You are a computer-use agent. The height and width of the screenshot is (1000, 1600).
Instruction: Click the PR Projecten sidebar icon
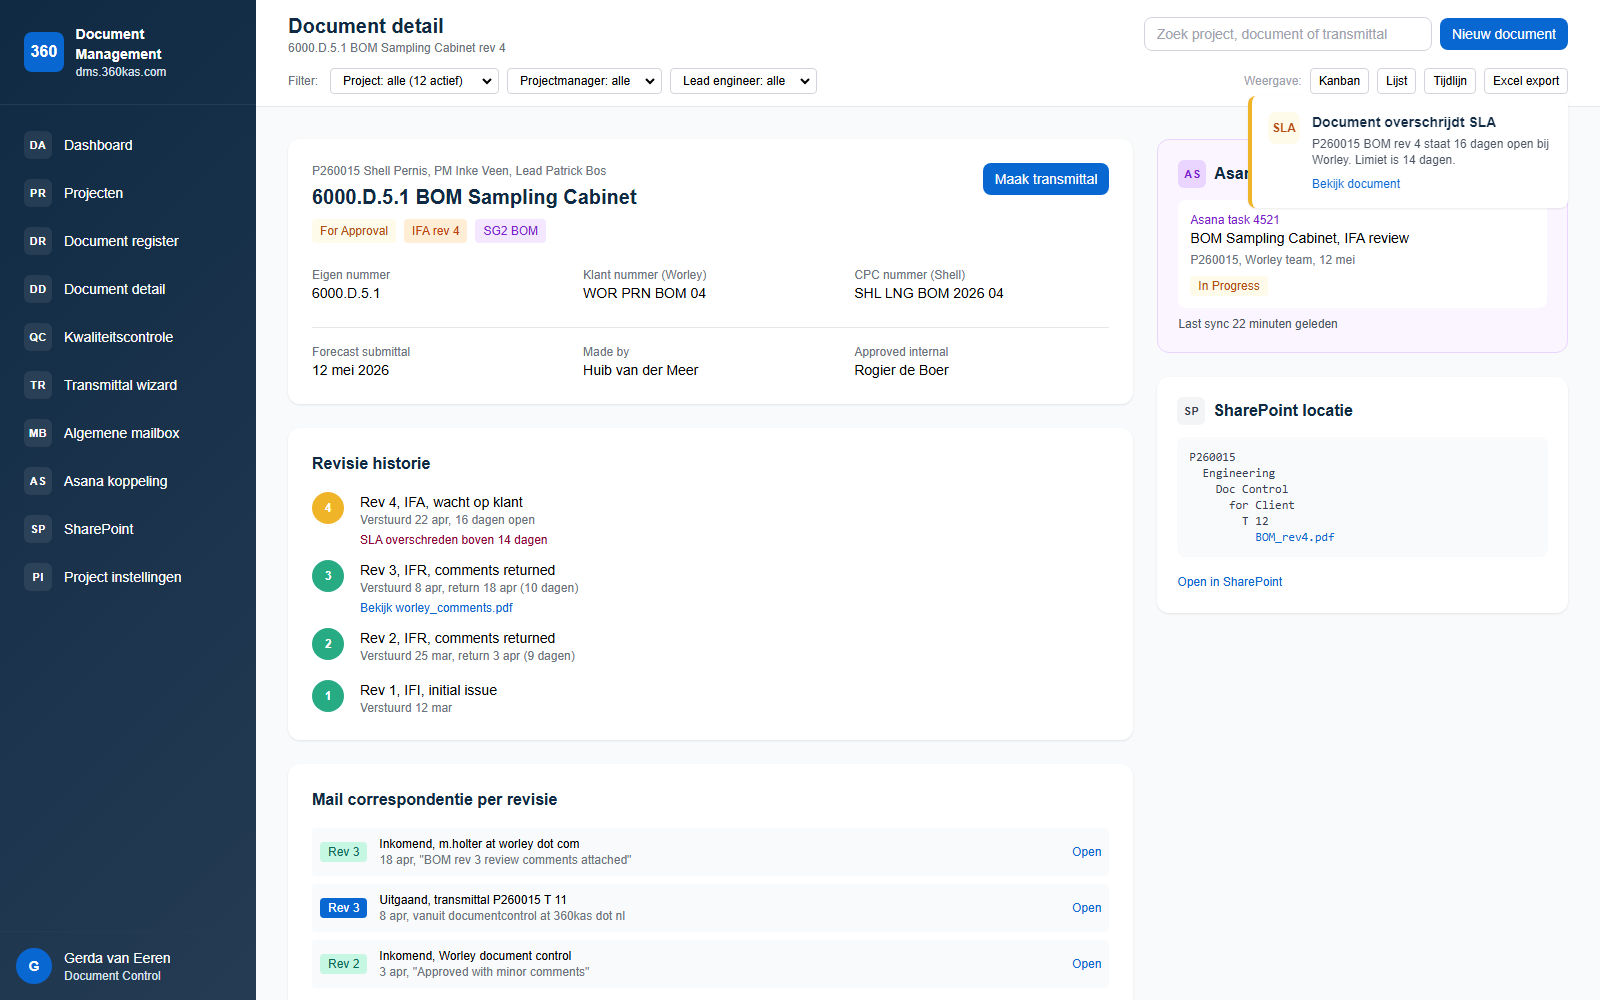[x=38, y=193]
